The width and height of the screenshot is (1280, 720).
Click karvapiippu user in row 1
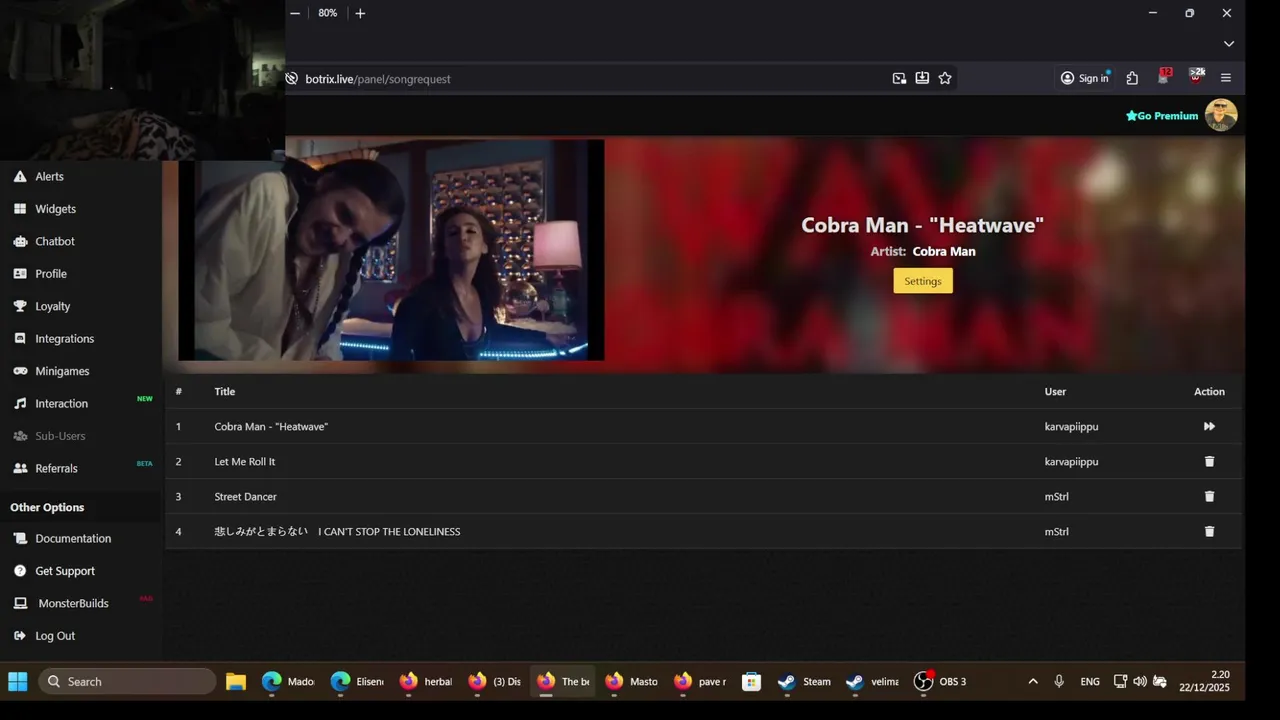[1072, 426]
